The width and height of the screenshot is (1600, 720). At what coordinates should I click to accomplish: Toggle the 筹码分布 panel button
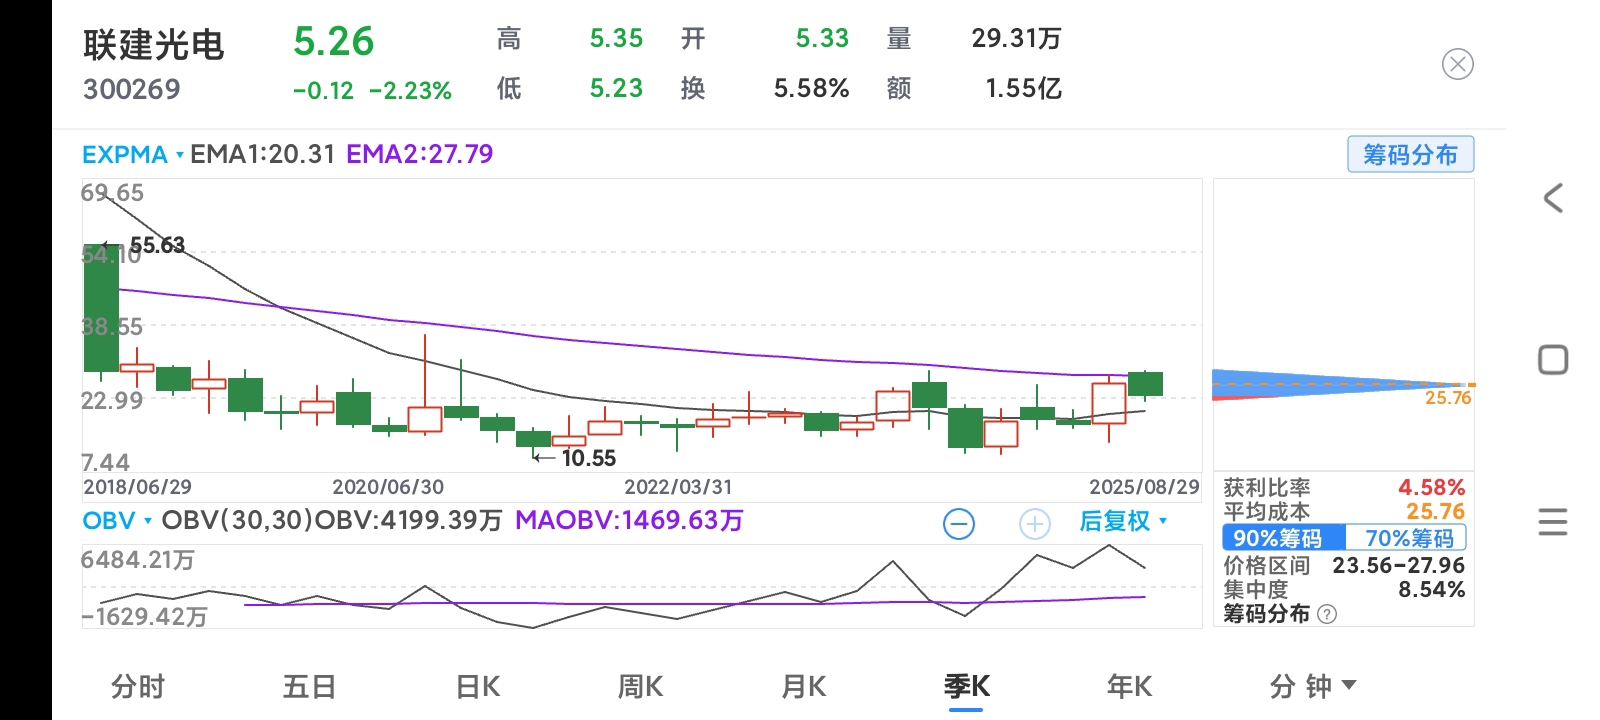1410,155
